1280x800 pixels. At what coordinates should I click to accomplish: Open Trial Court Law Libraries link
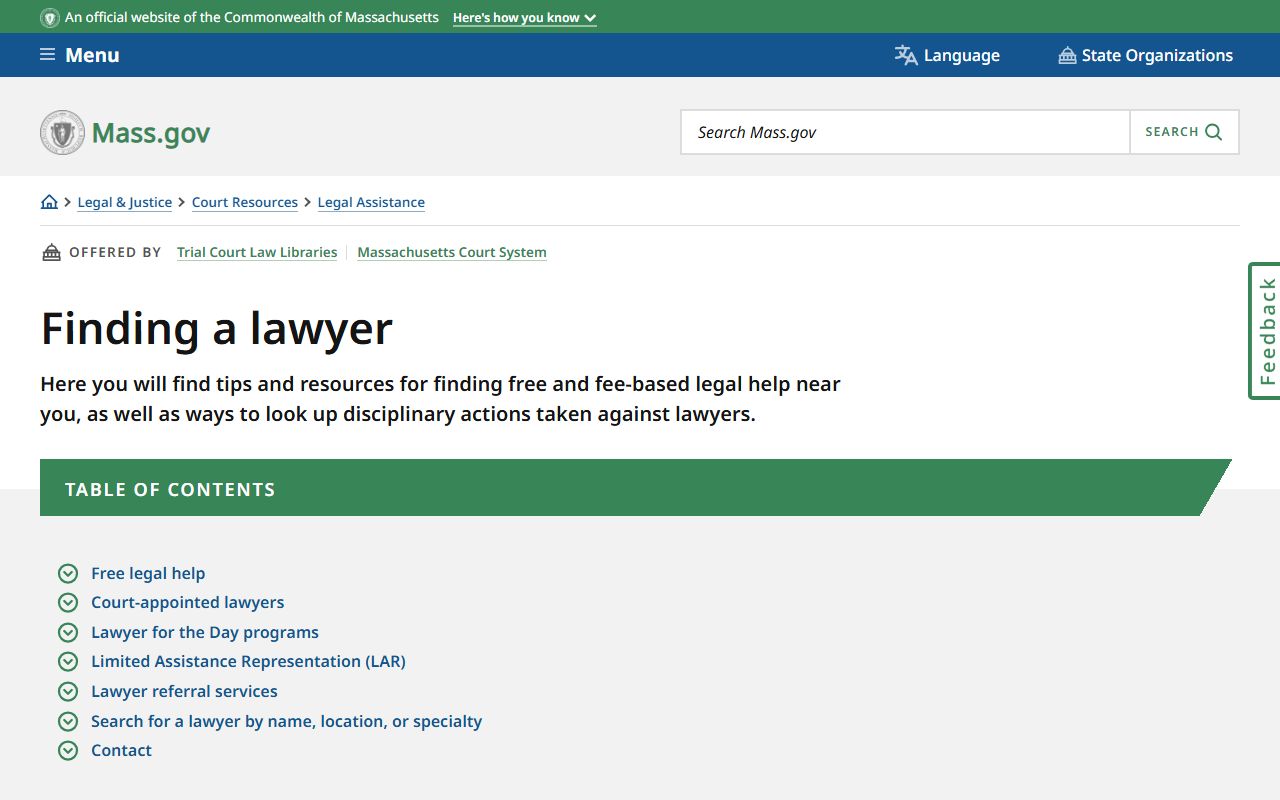(x=257, y=252)
